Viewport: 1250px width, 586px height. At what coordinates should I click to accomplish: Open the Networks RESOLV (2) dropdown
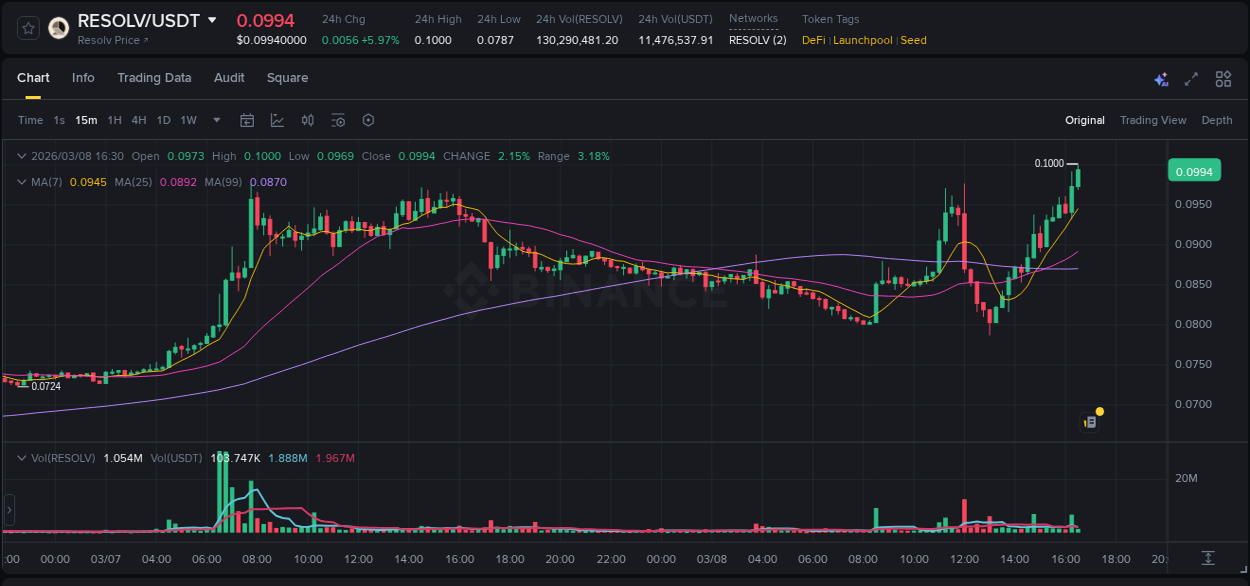(x=758, y=41)
